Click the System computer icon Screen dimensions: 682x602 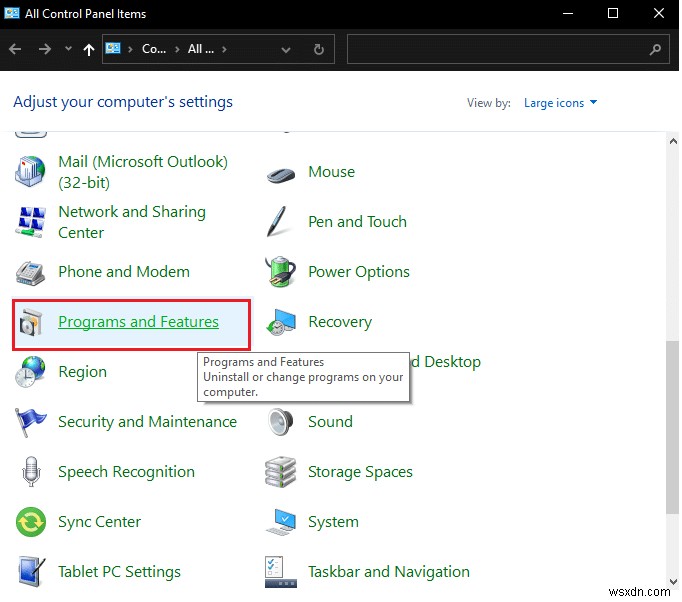[x=281, y=522]
